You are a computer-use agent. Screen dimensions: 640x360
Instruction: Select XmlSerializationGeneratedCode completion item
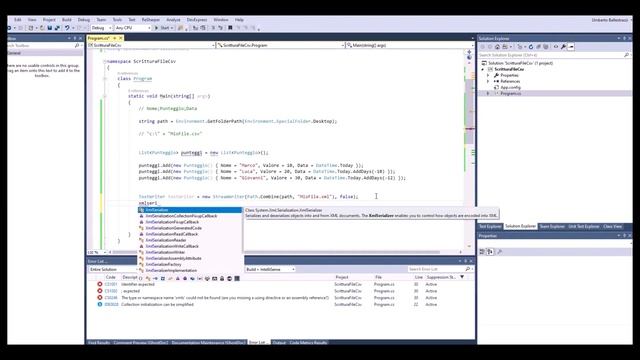(x=190, y=228)
